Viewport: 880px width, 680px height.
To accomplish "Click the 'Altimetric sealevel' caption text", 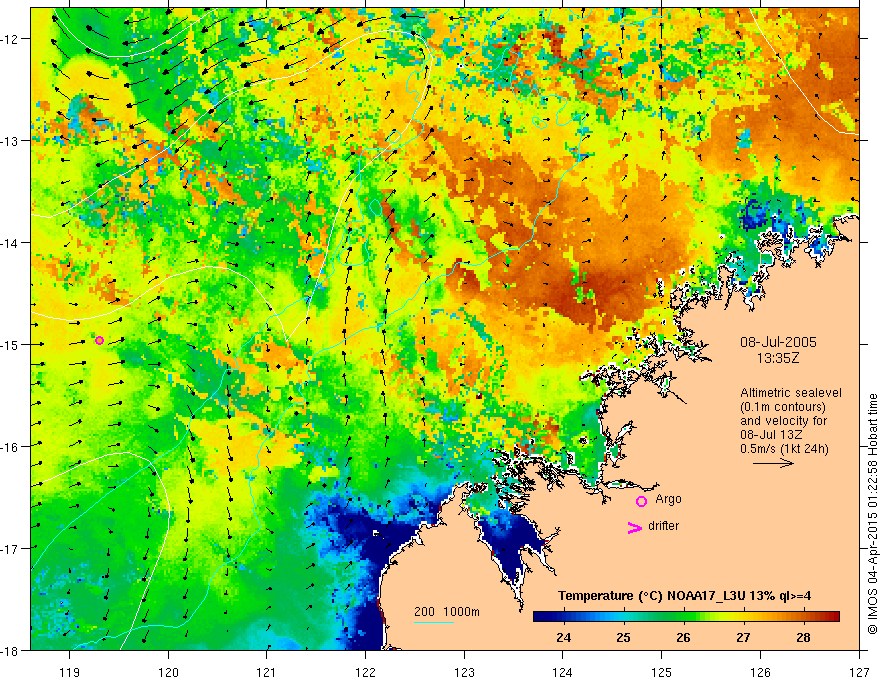I will [791, 393].
